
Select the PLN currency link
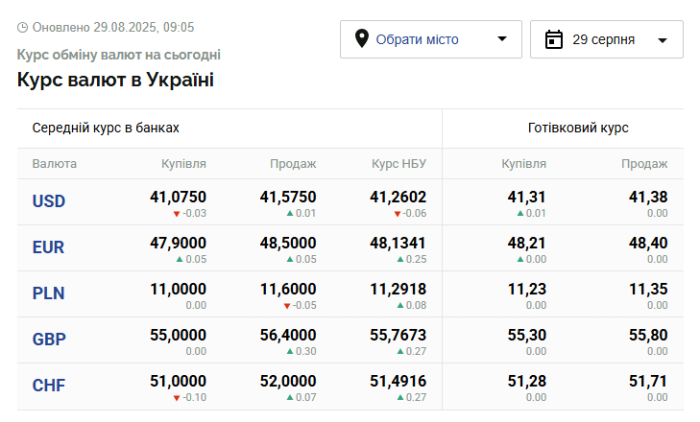point(49,293)
